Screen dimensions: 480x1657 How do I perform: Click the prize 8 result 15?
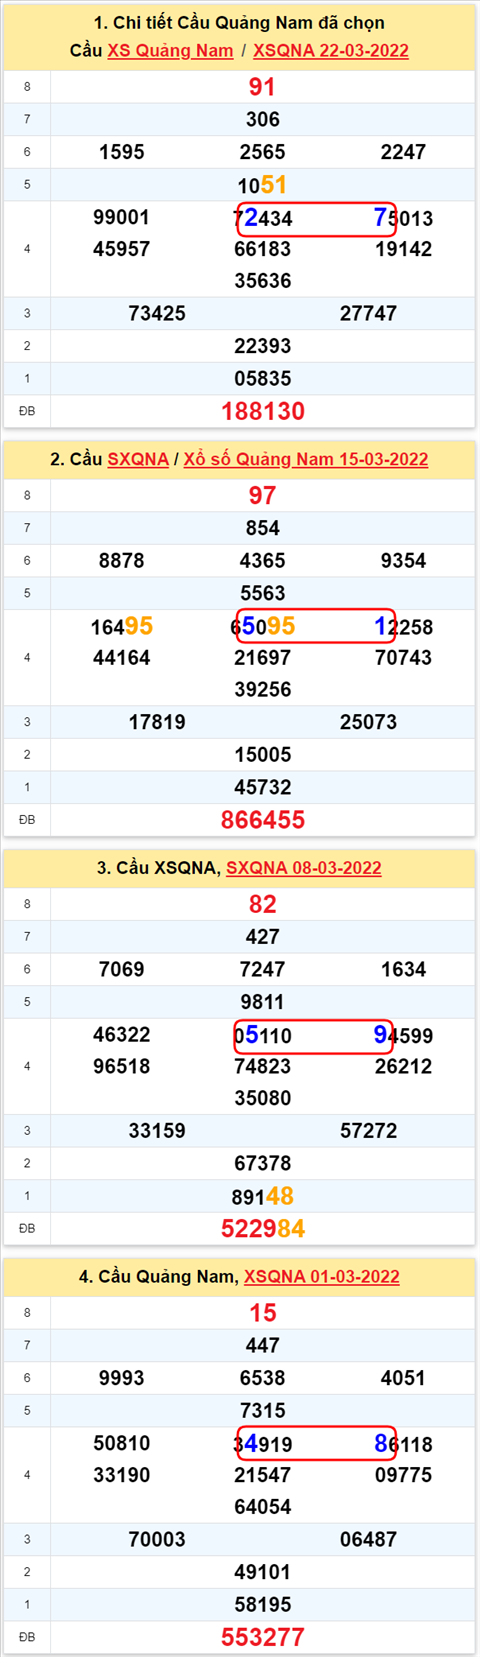263,1313
